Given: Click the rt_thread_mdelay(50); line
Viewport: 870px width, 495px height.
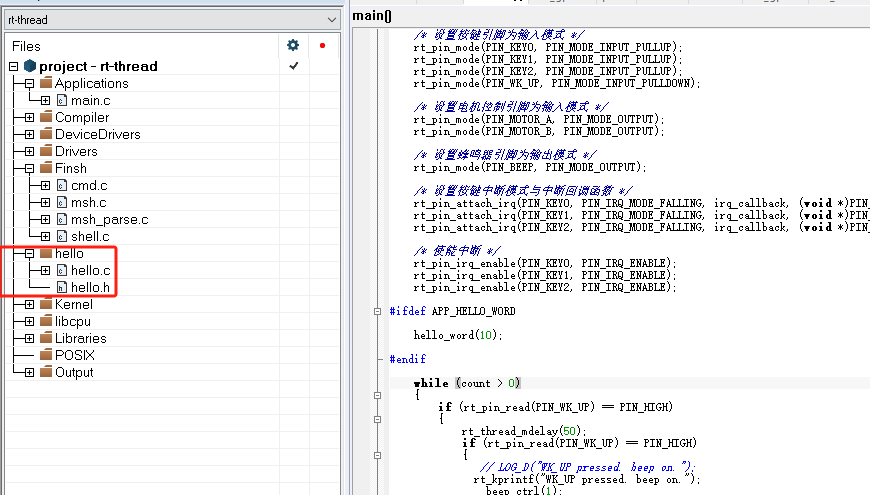Looking at the screenshot, I should (524, 431).
